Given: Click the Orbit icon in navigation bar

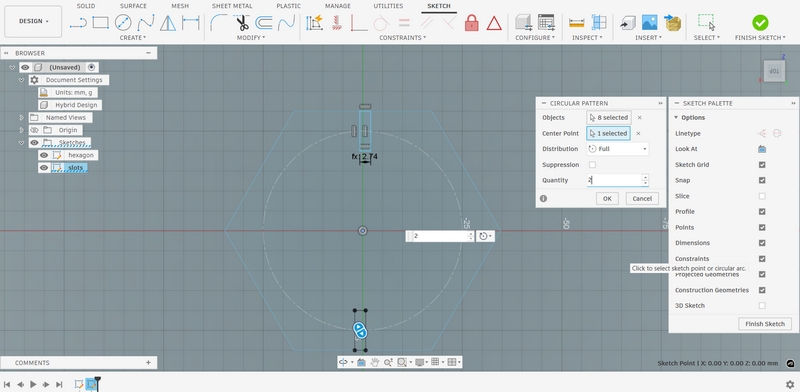Looking at the screenshot, I should tap(343, 362).
